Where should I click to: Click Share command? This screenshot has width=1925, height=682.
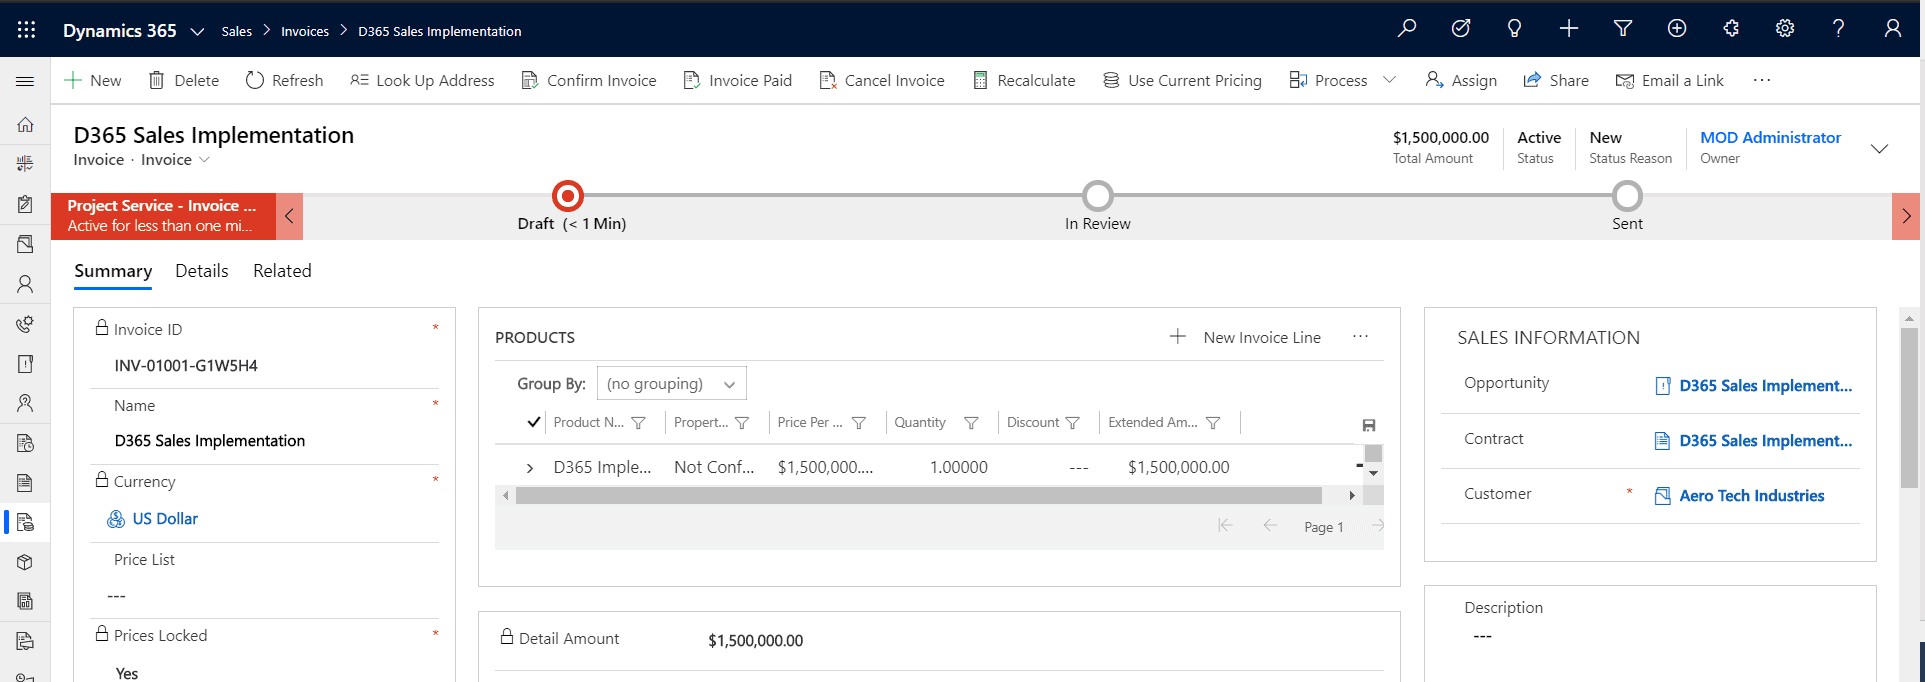1555,80
